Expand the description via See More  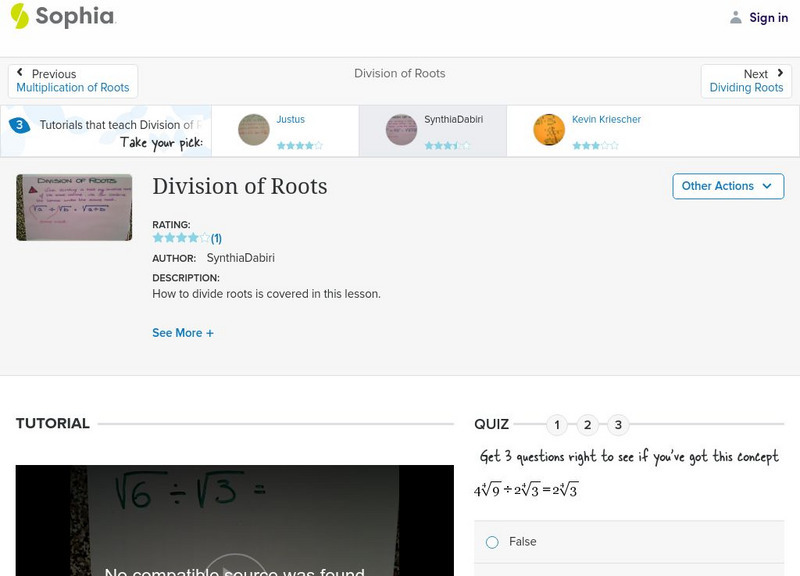183,332
